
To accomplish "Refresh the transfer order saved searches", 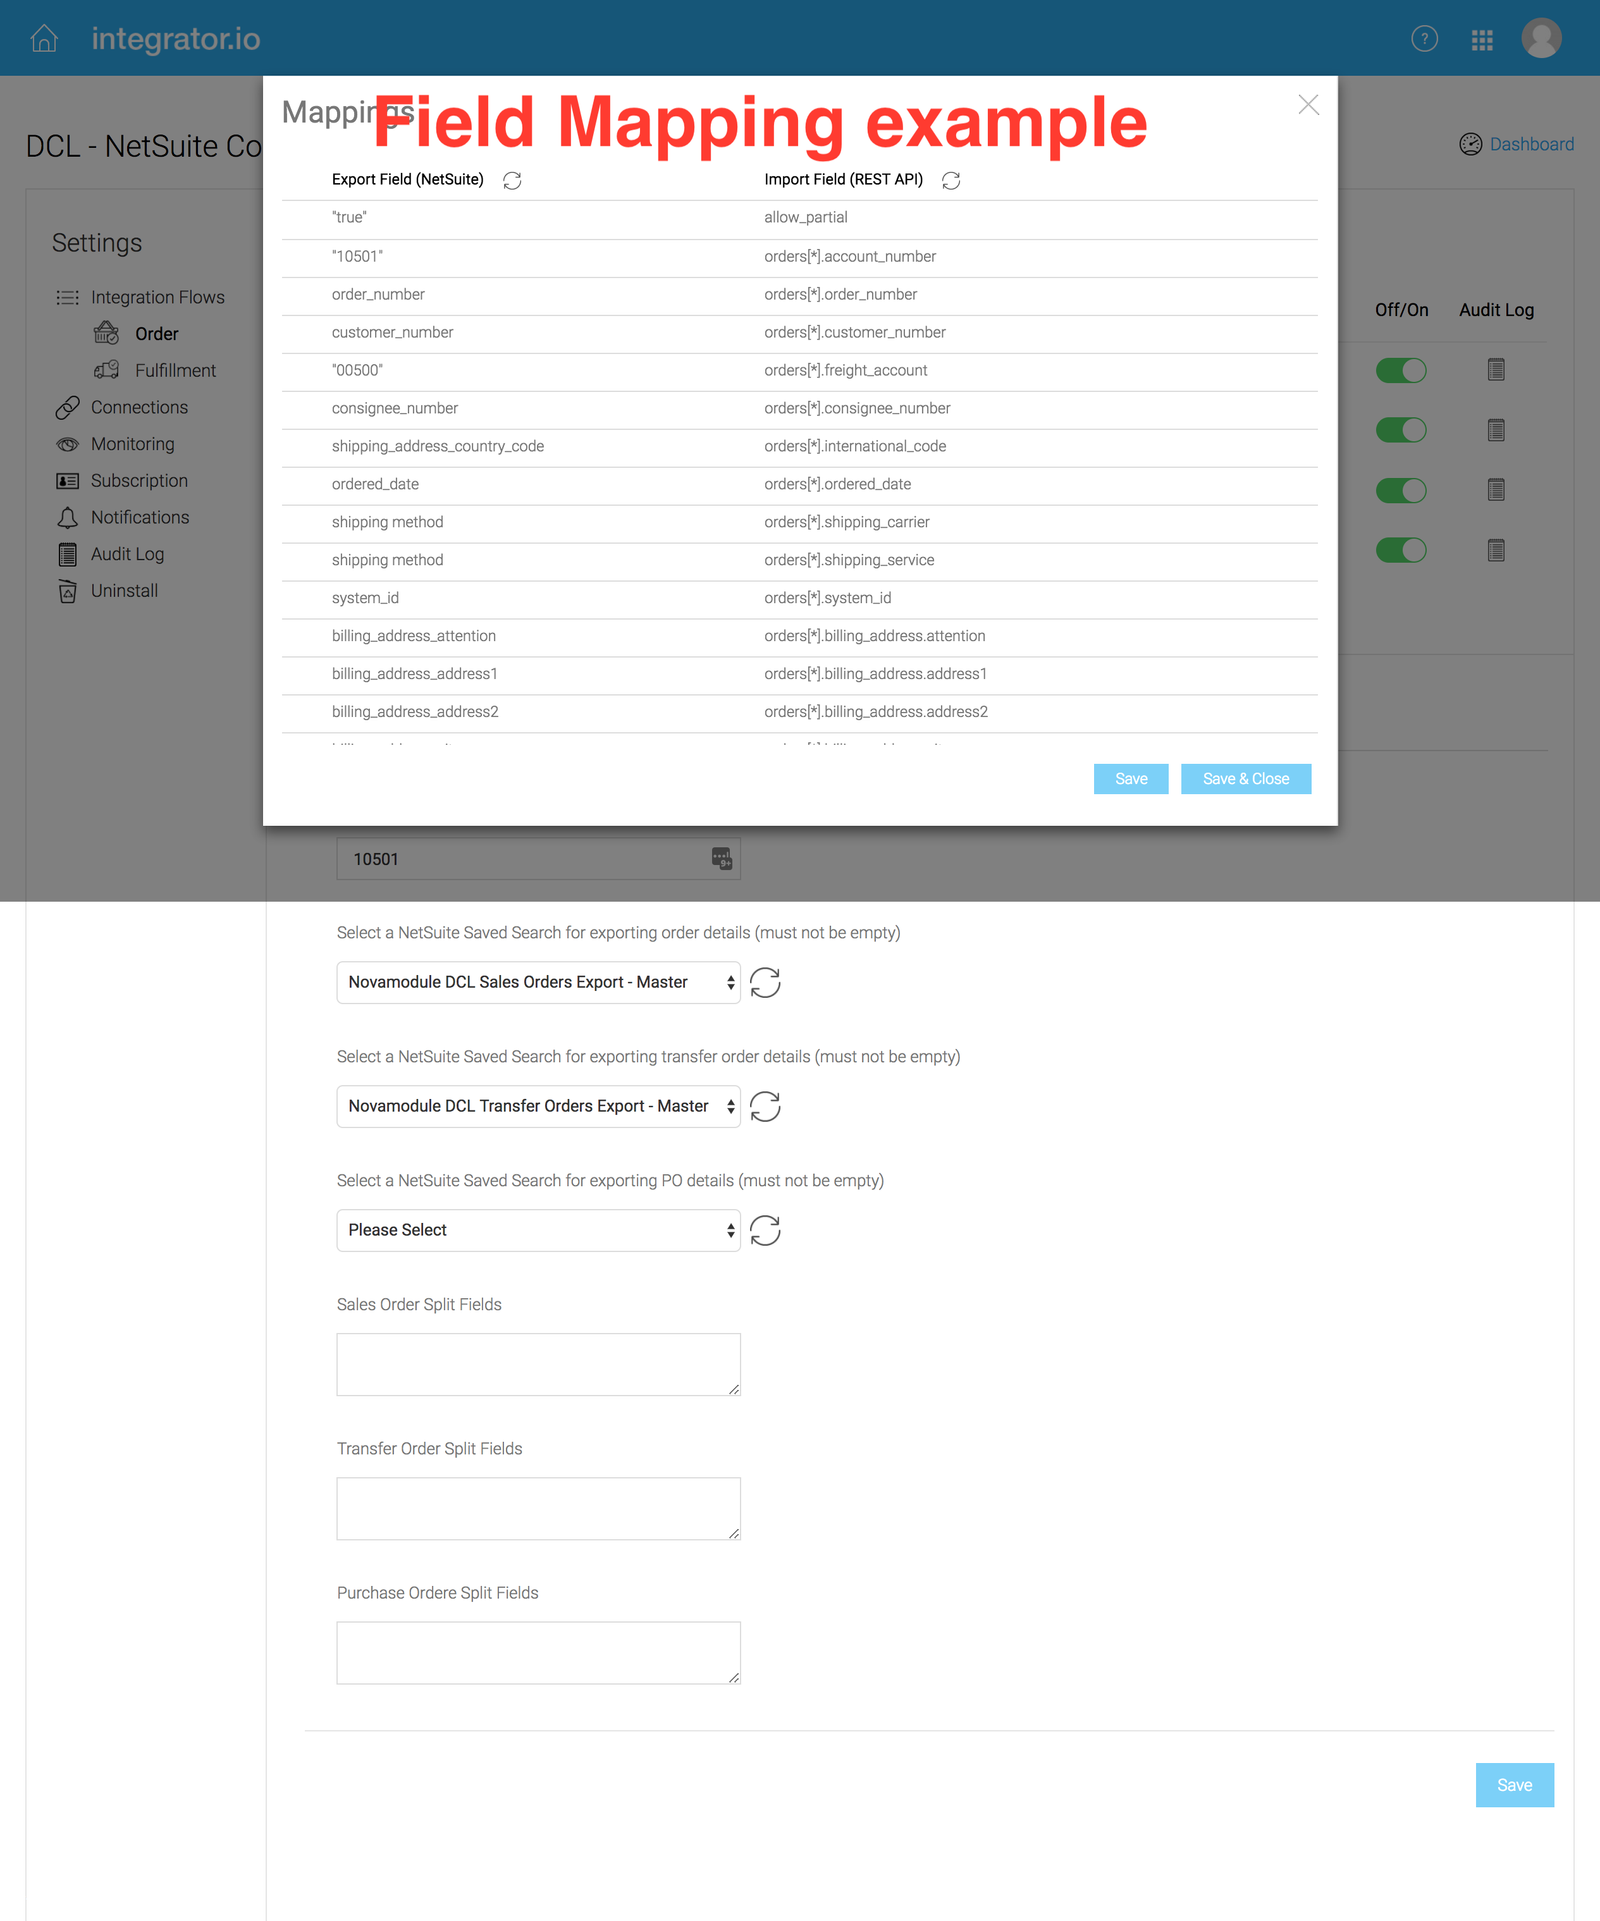I will tap(765, 1106).
